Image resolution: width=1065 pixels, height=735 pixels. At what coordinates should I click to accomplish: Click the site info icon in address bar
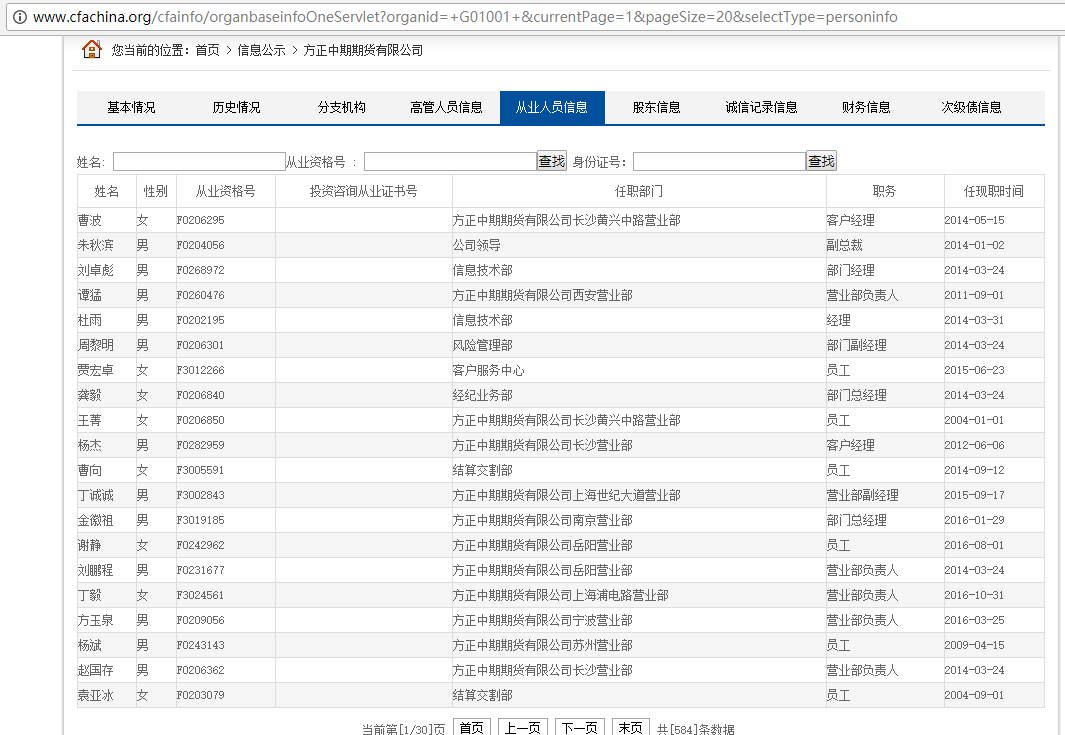point(20,17)
